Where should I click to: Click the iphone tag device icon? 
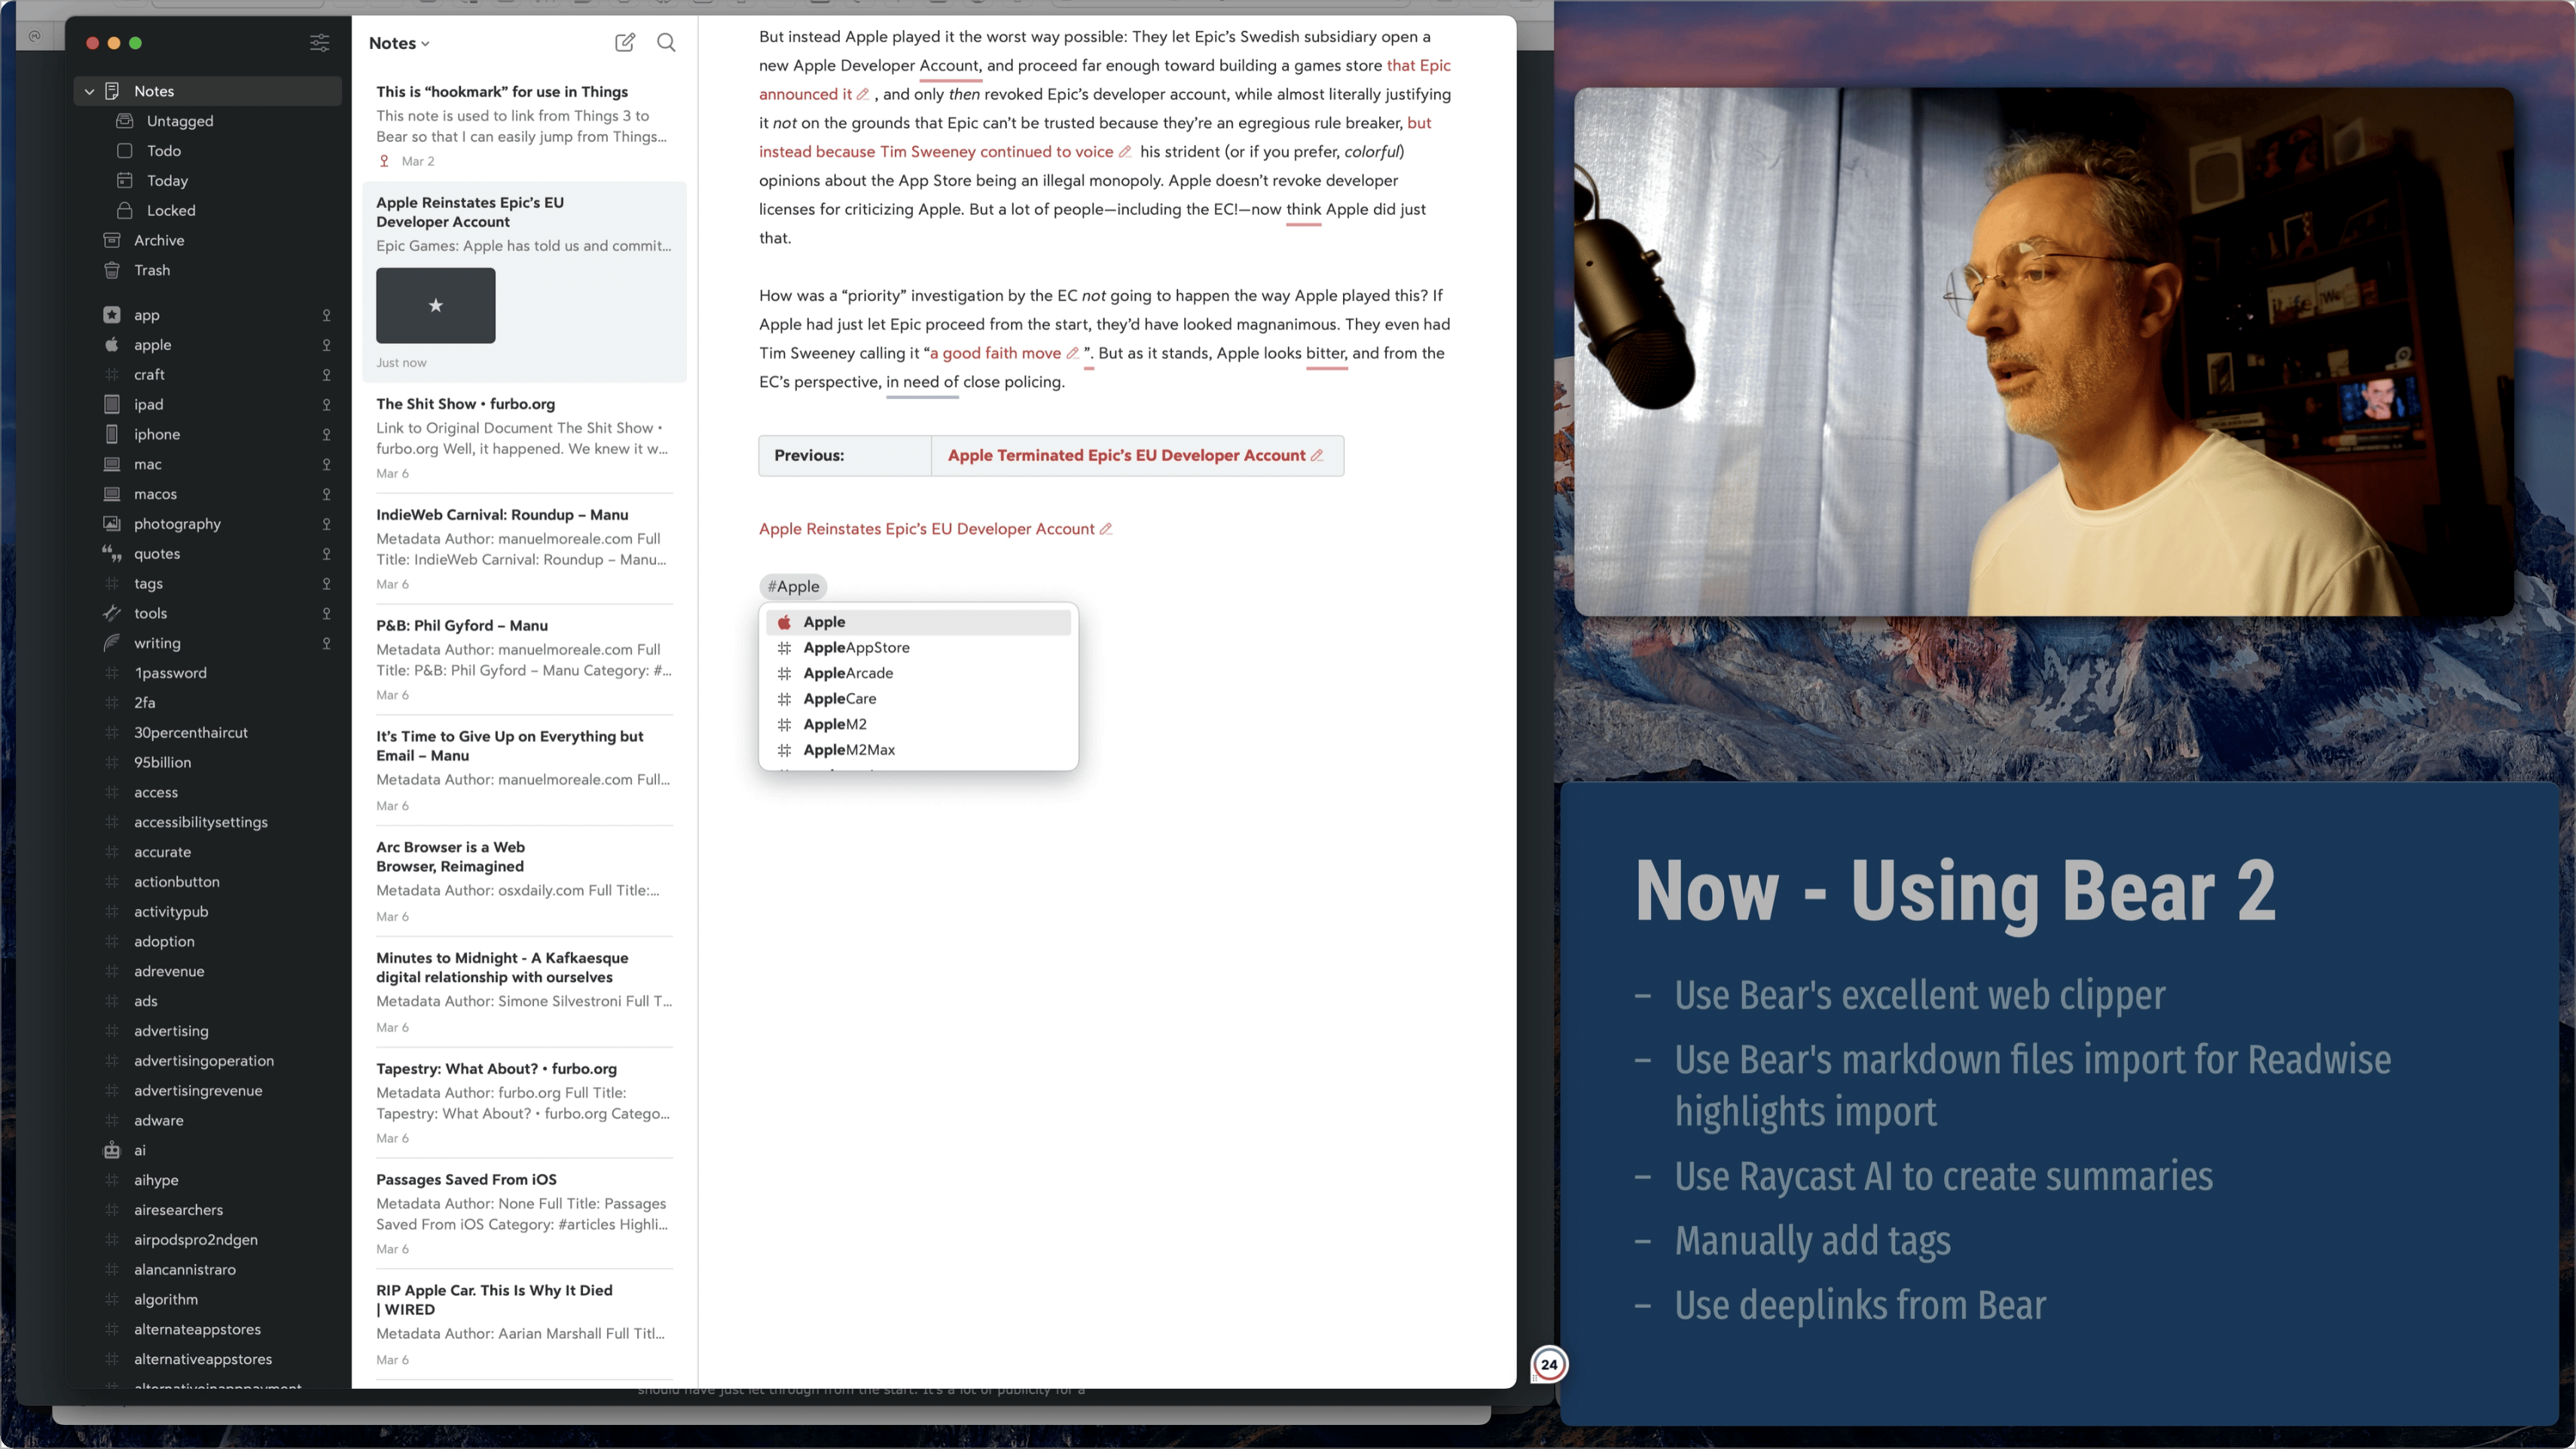pos(112,434)
